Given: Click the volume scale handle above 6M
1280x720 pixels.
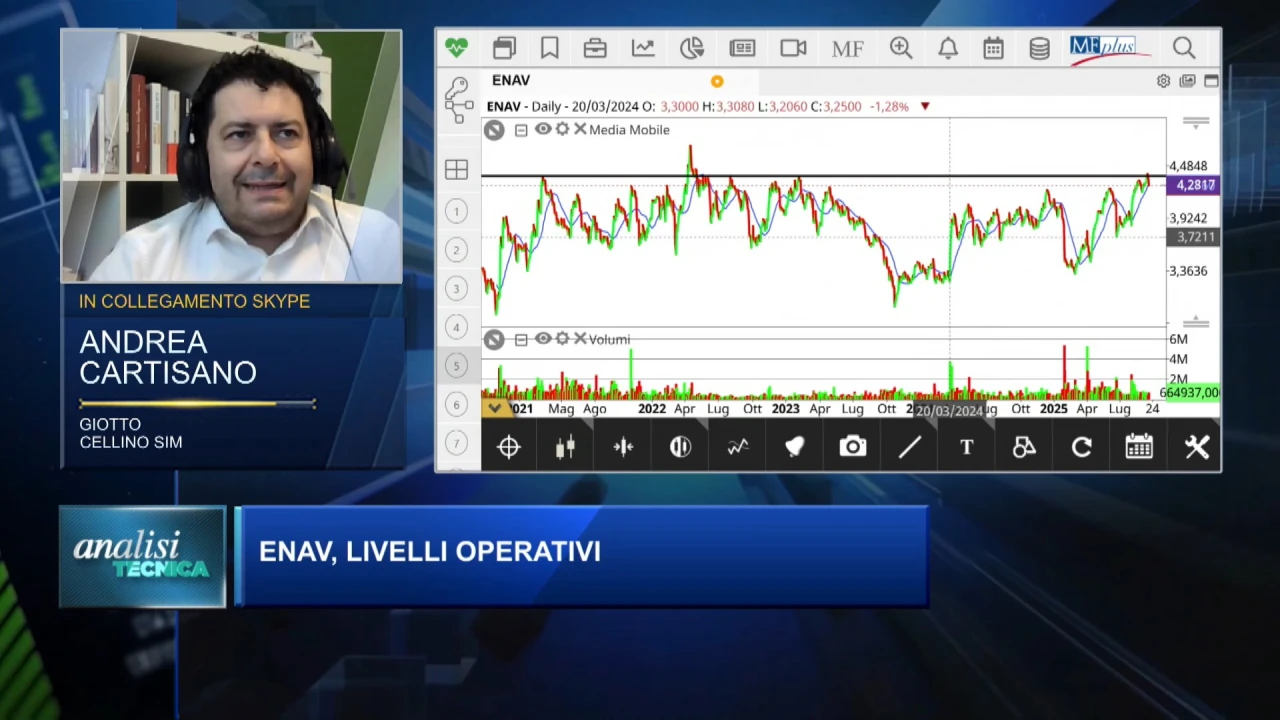Looking at the screenshot, I should [x=1195, y=322].
